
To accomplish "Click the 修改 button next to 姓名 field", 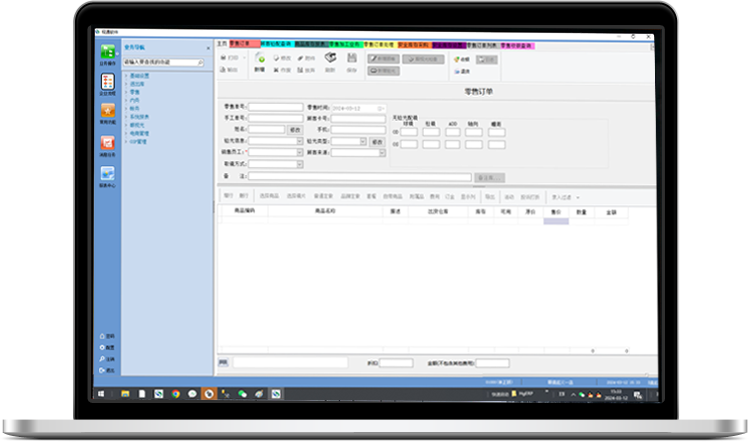I will (294, 130).
